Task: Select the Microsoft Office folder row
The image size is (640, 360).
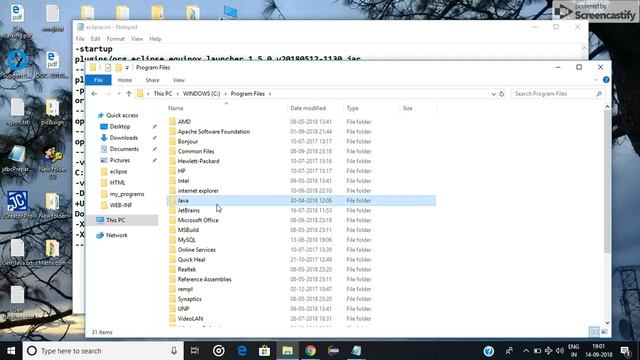Action: [301, 220]
